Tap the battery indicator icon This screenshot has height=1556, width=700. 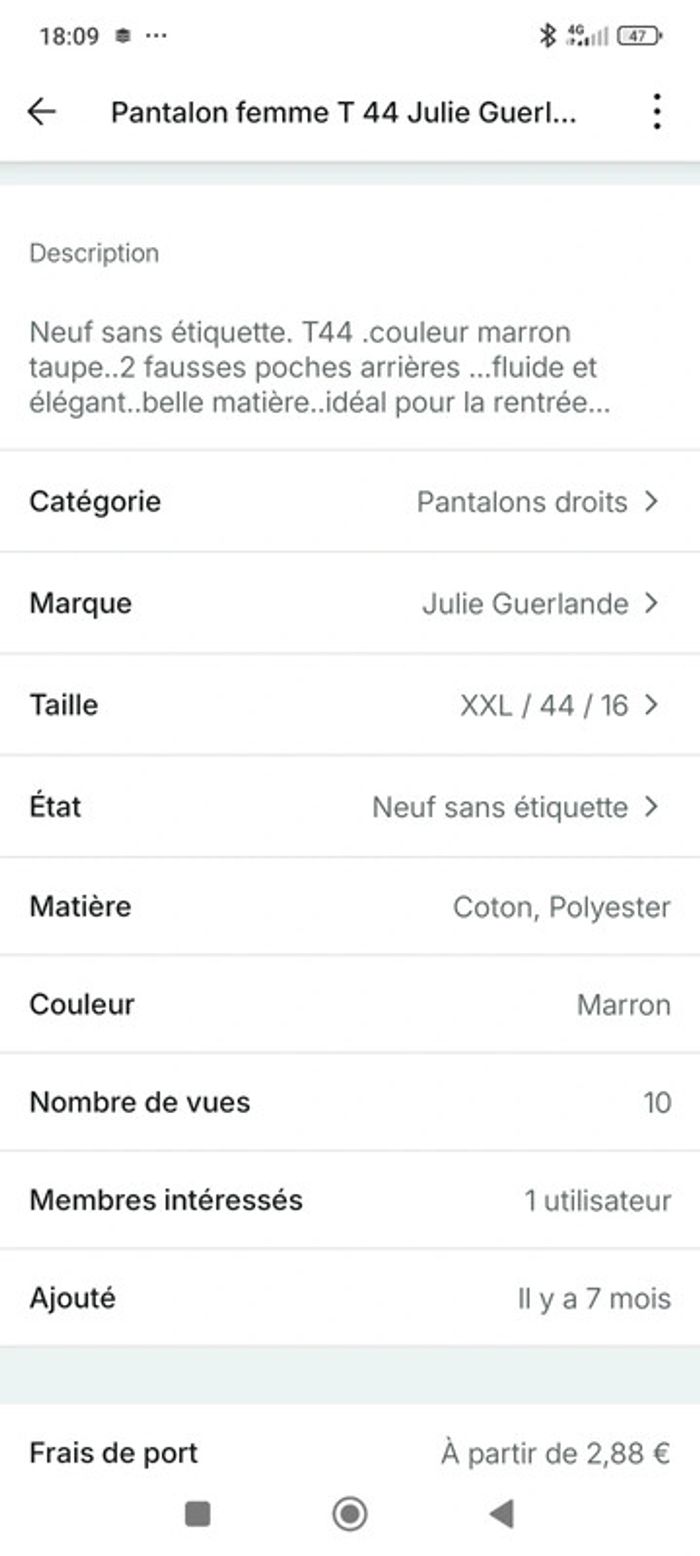point(639,36)
